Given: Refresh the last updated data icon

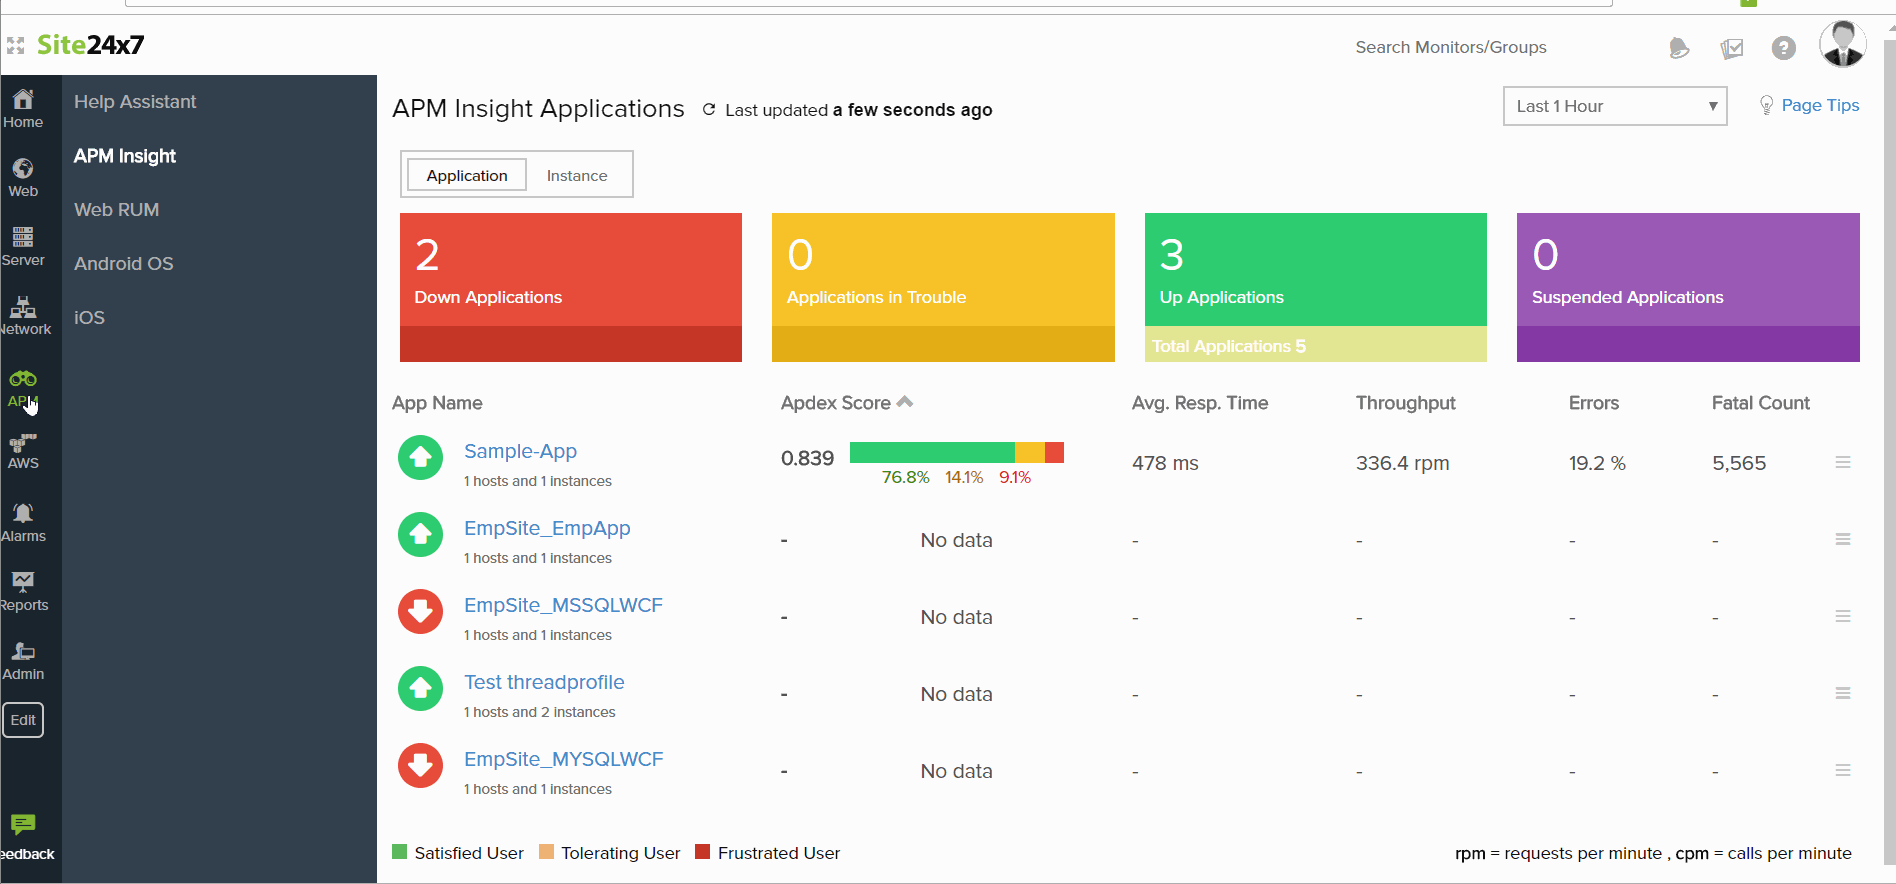Looking at the screenshot, I should (x=709, y=110).
